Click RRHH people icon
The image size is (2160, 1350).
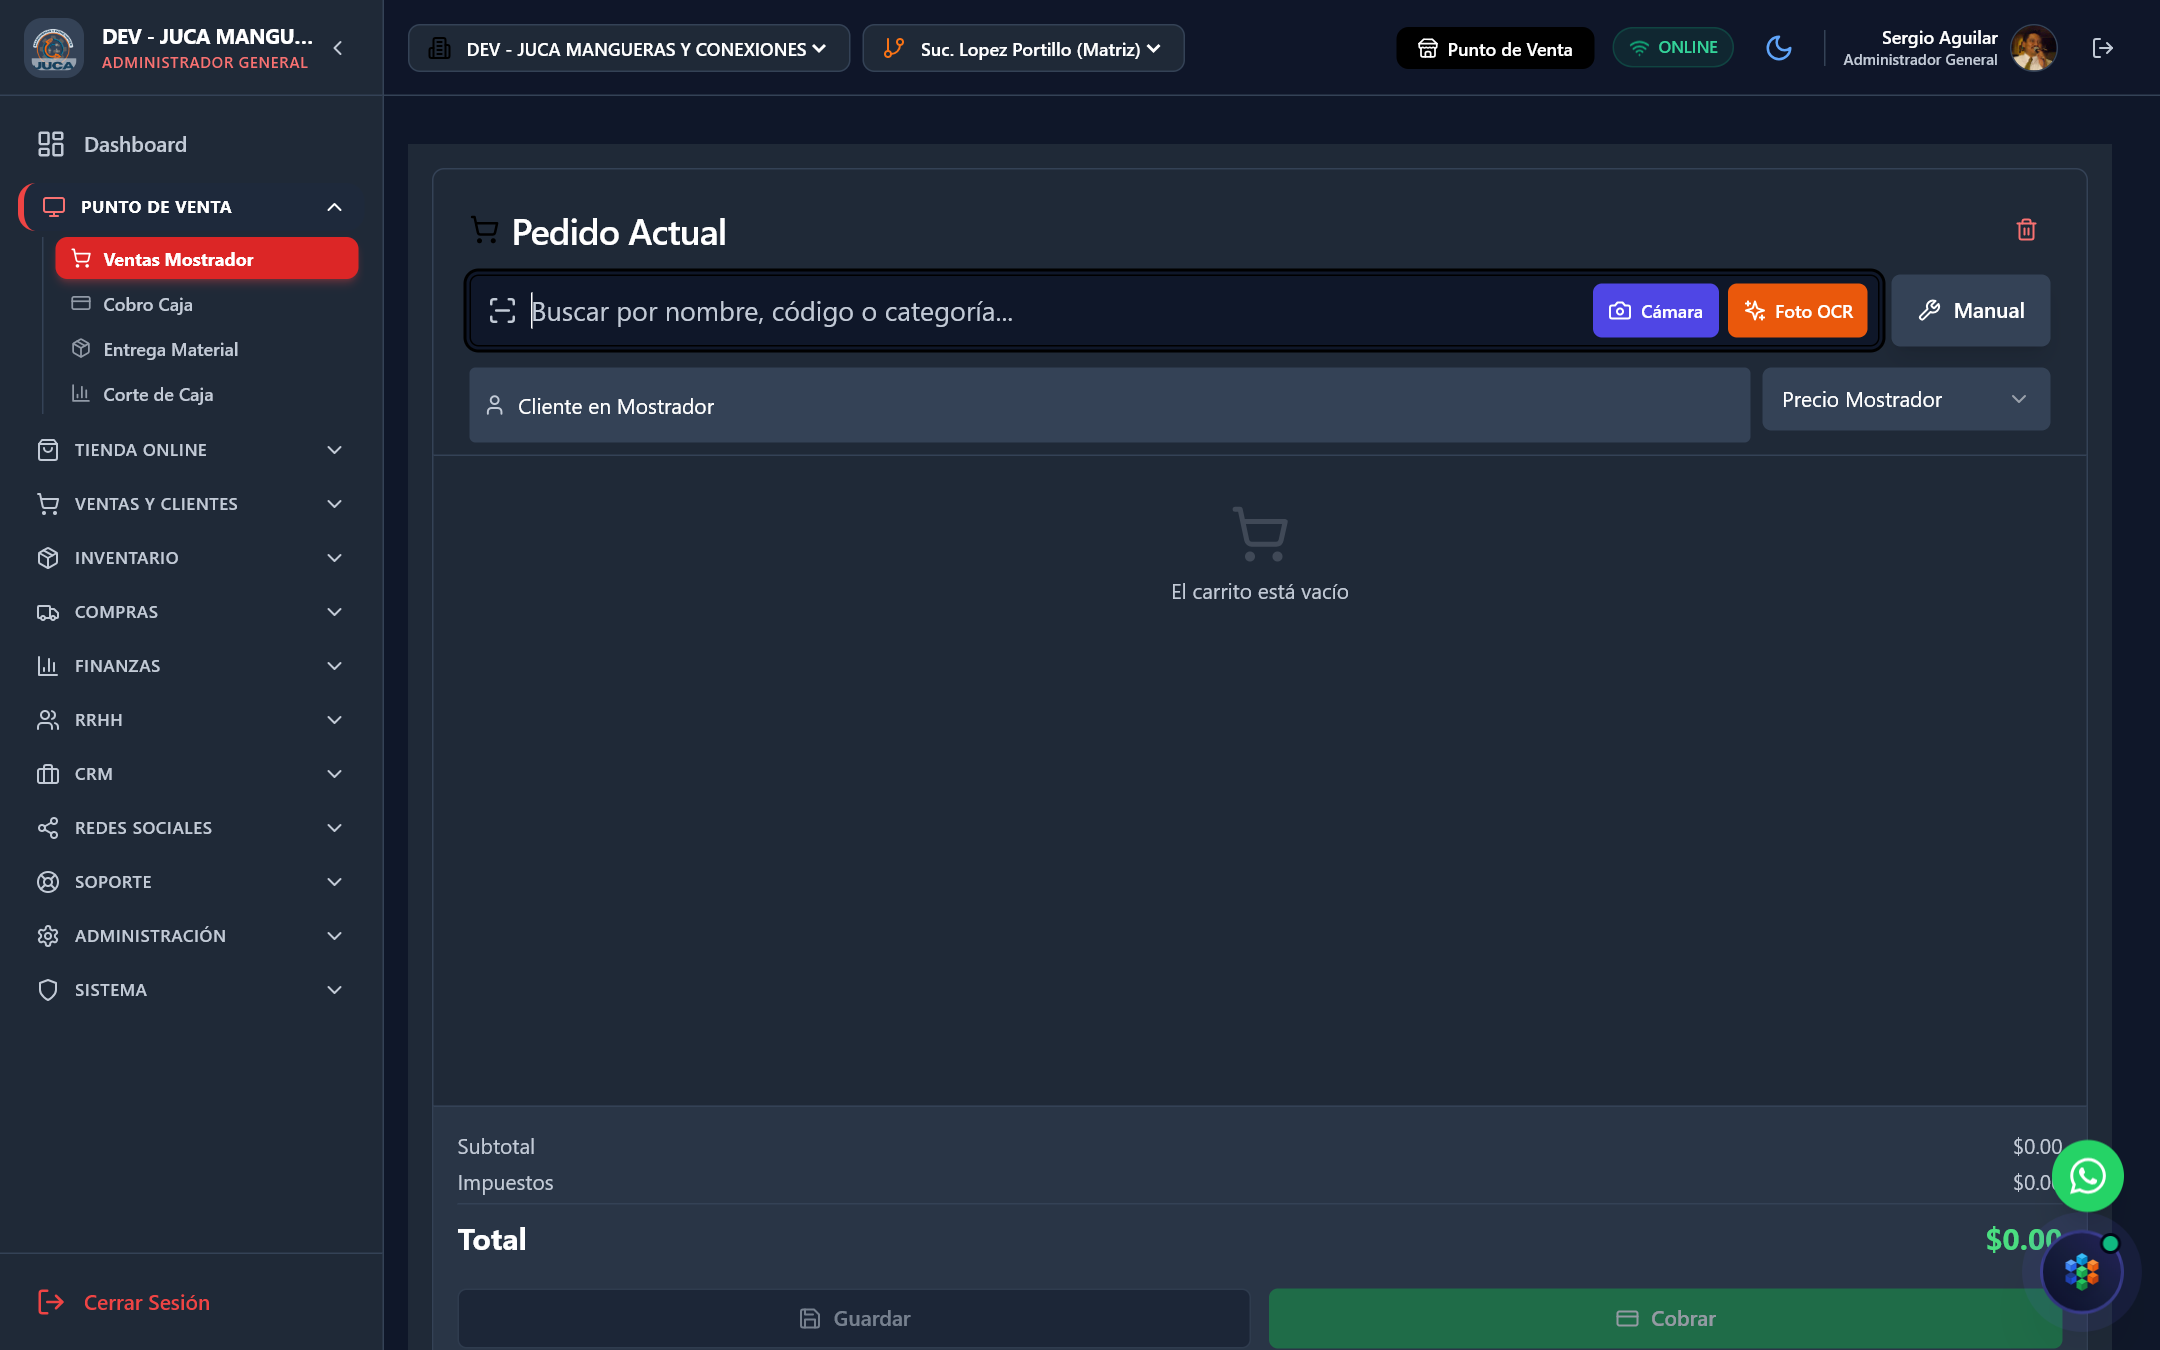[48, 720]
